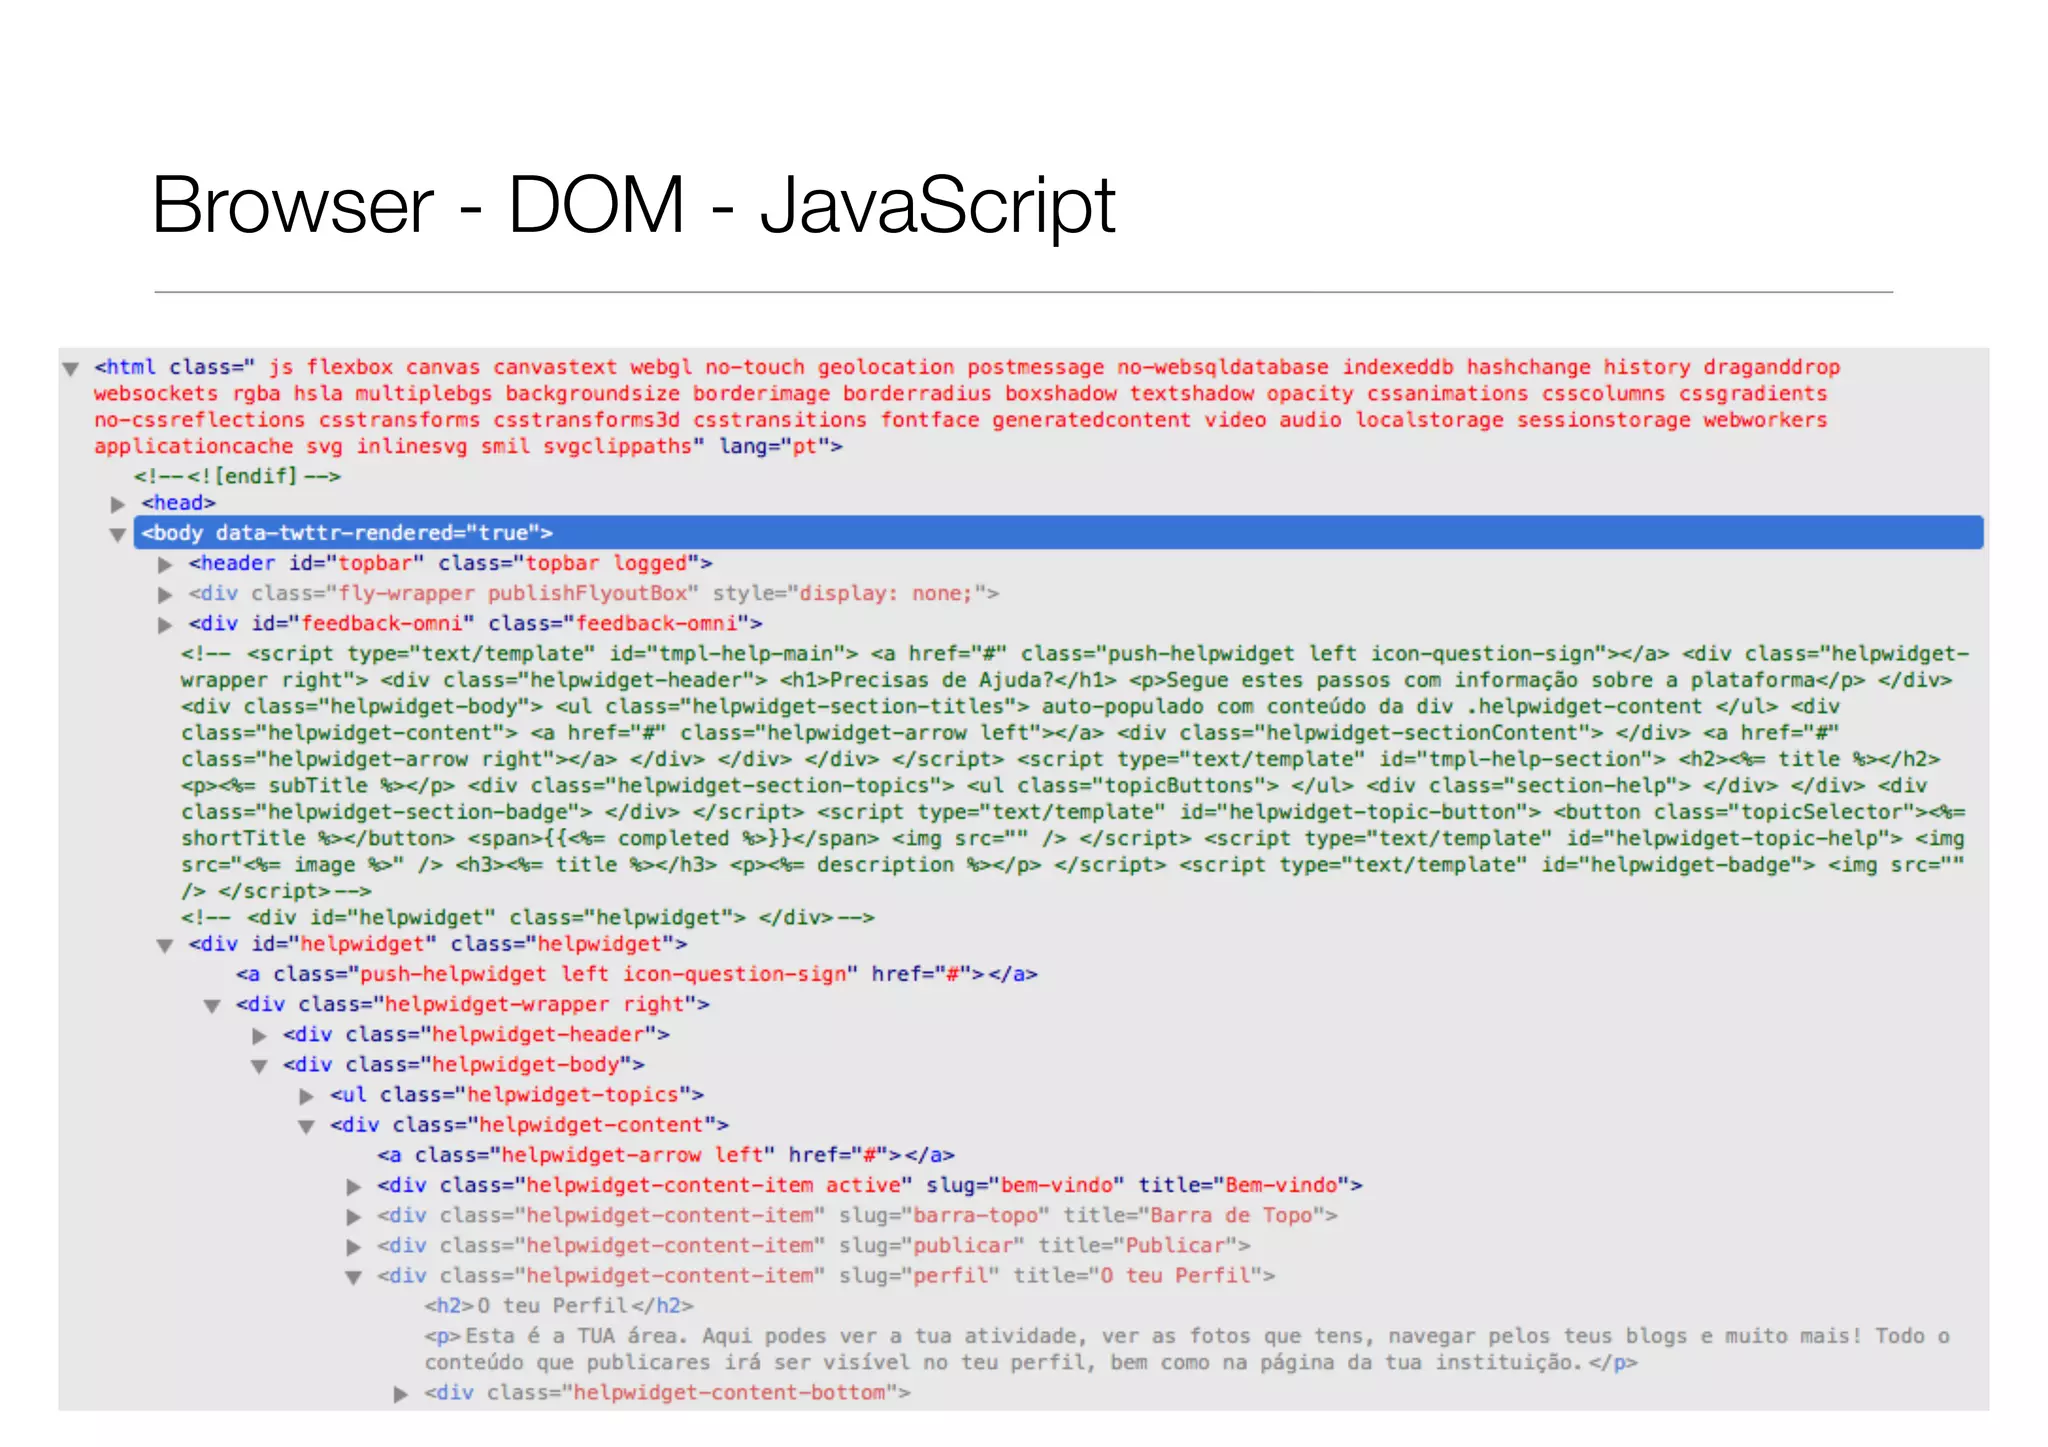Select the content-item slug publicar row

[814, 1245]
